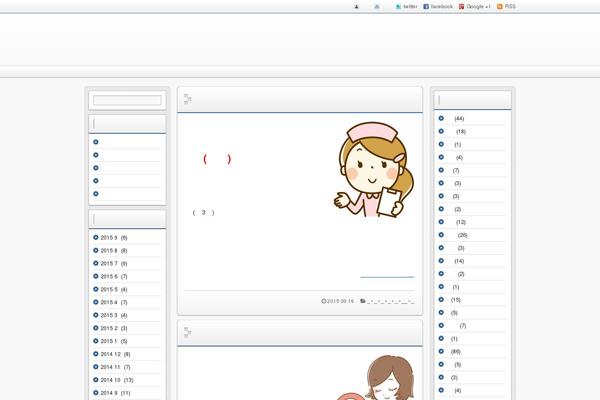This screenshot has width=600, height=400.
Task: Open the 2015 7 (9) archive
Action: (114, 264)
